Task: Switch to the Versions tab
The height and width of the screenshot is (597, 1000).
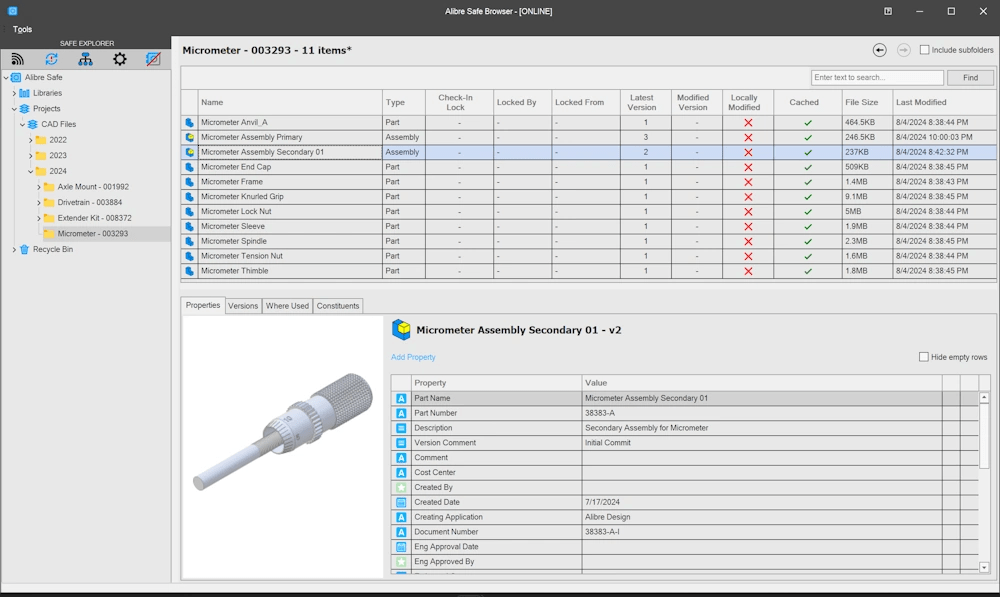Action: 243,306
